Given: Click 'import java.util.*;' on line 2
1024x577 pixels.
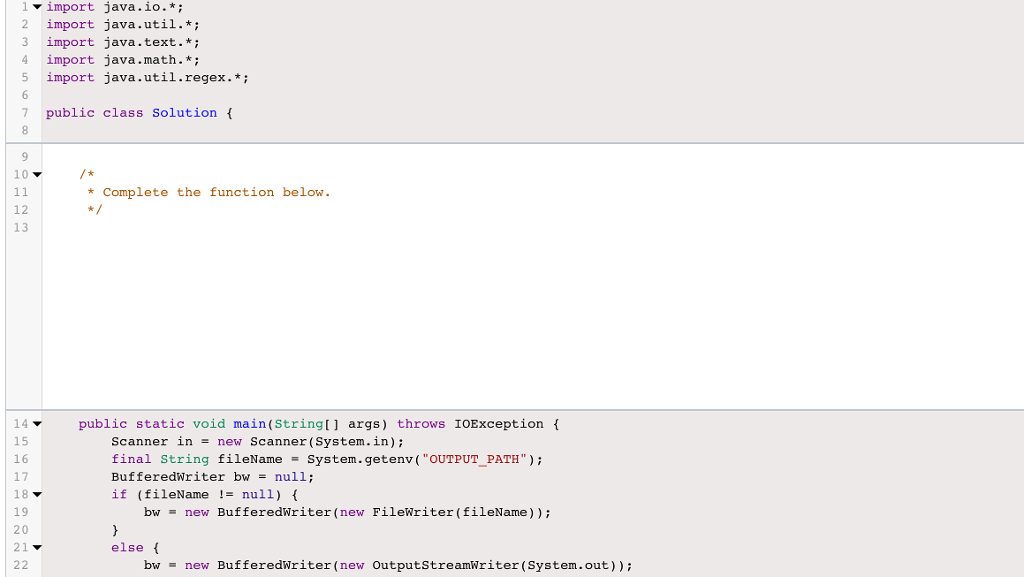Looking at the screenshot, I should pyautogui.click(x=123, y=25).
